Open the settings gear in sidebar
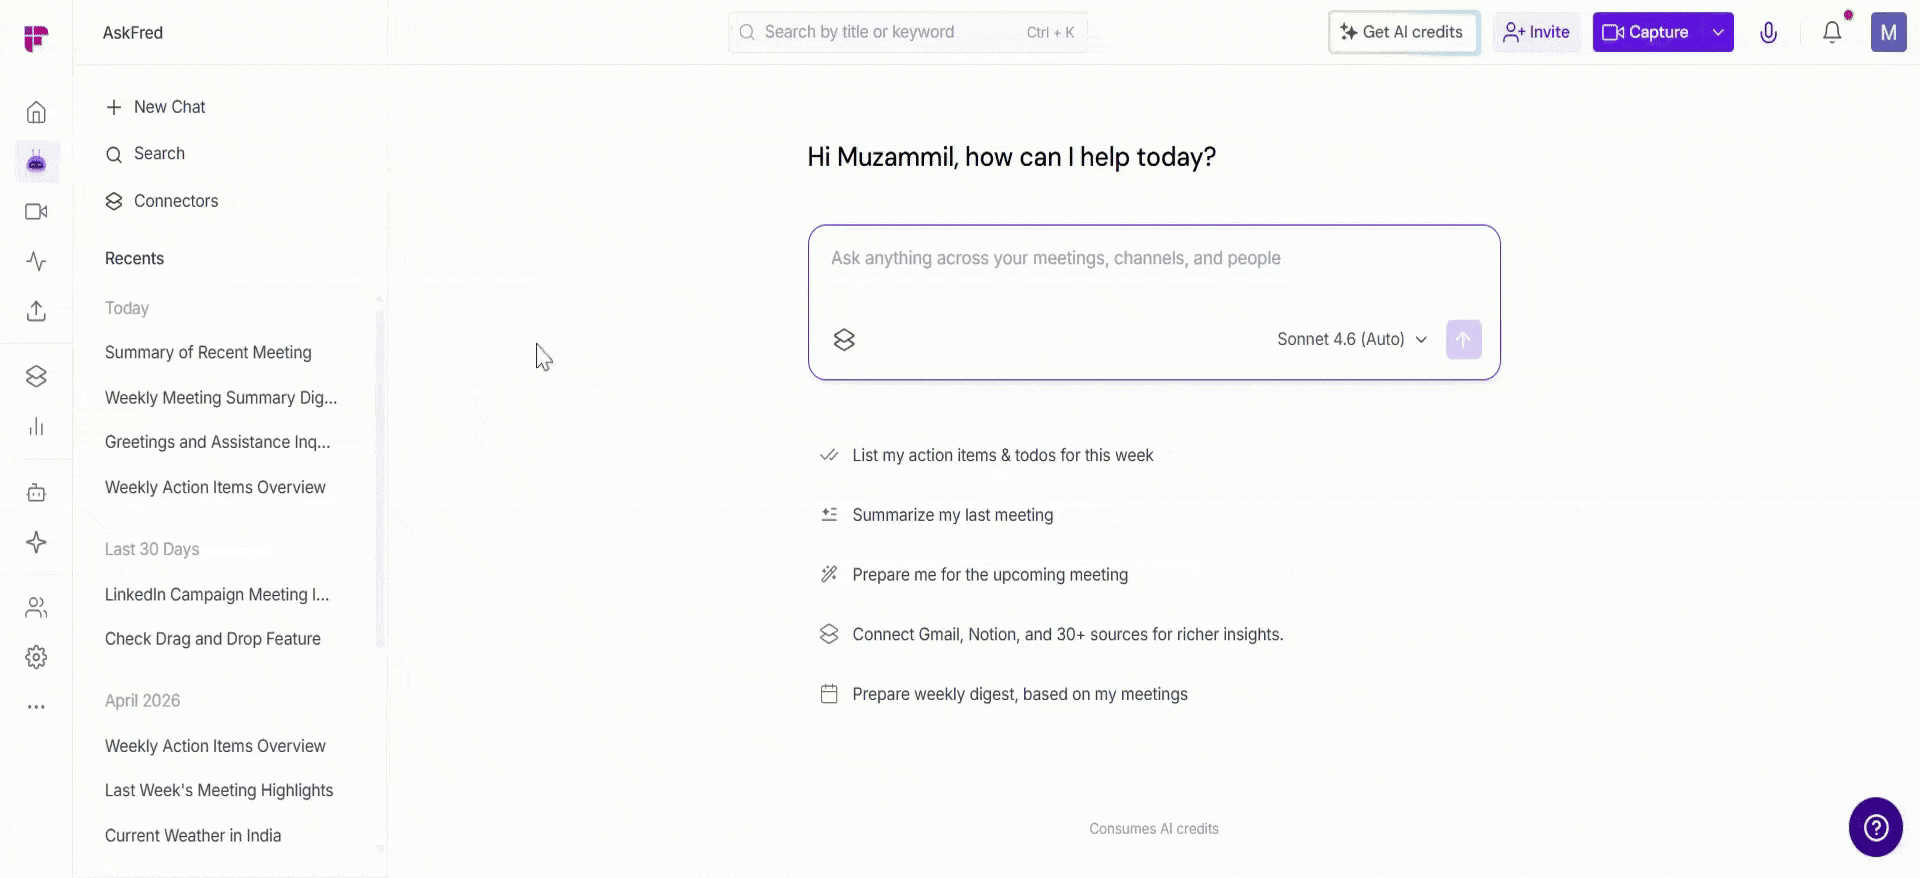This screenshot has height=878, width=1920. pyautogui.click(x=36, y=657)
